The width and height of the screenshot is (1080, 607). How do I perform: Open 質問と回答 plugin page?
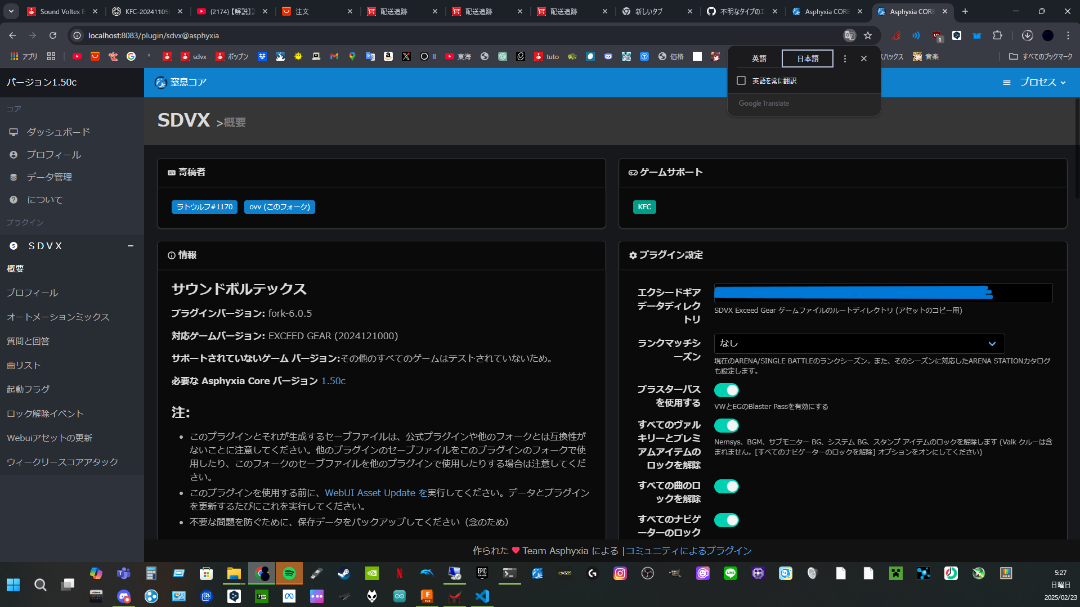click(x=28, y=341)
